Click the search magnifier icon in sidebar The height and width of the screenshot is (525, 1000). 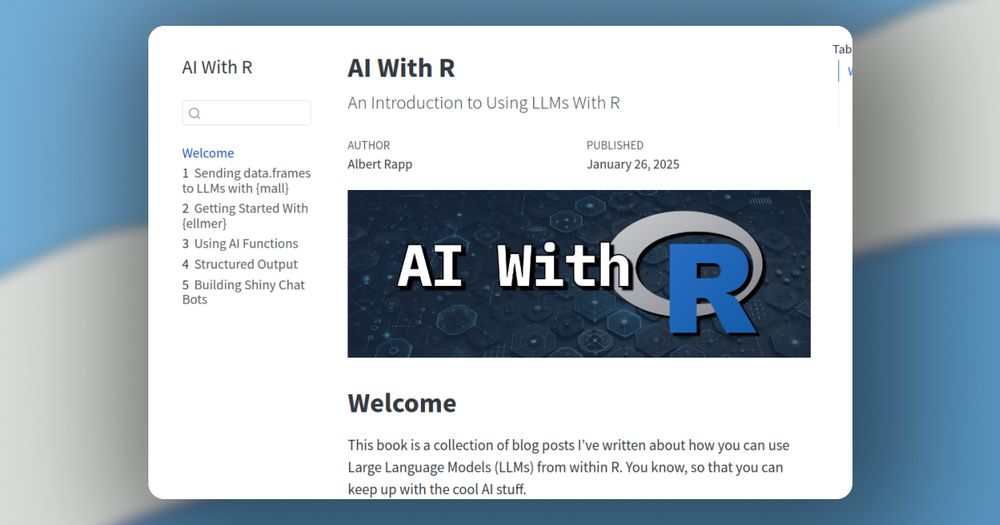[x=195, y=114]
